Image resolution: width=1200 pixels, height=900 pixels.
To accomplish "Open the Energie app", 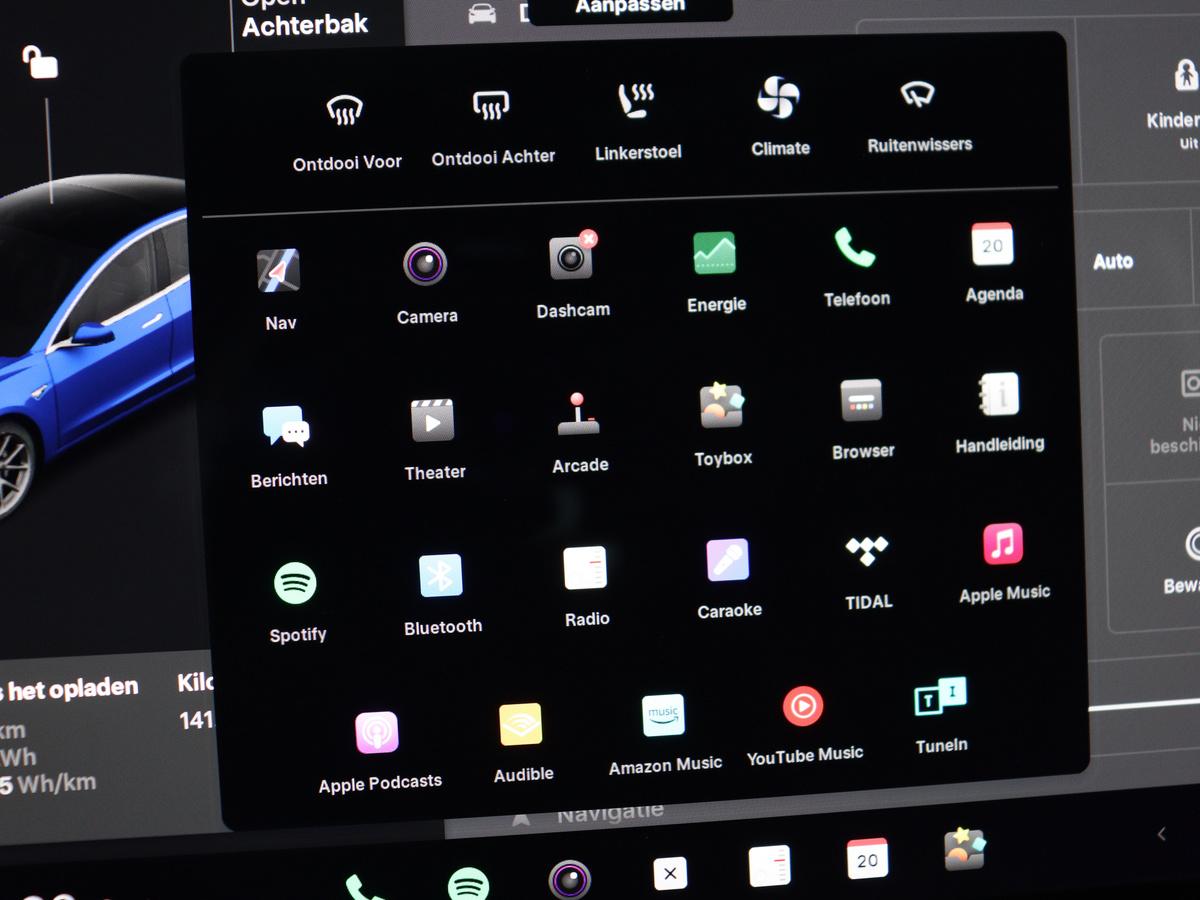I will [715, 254].
